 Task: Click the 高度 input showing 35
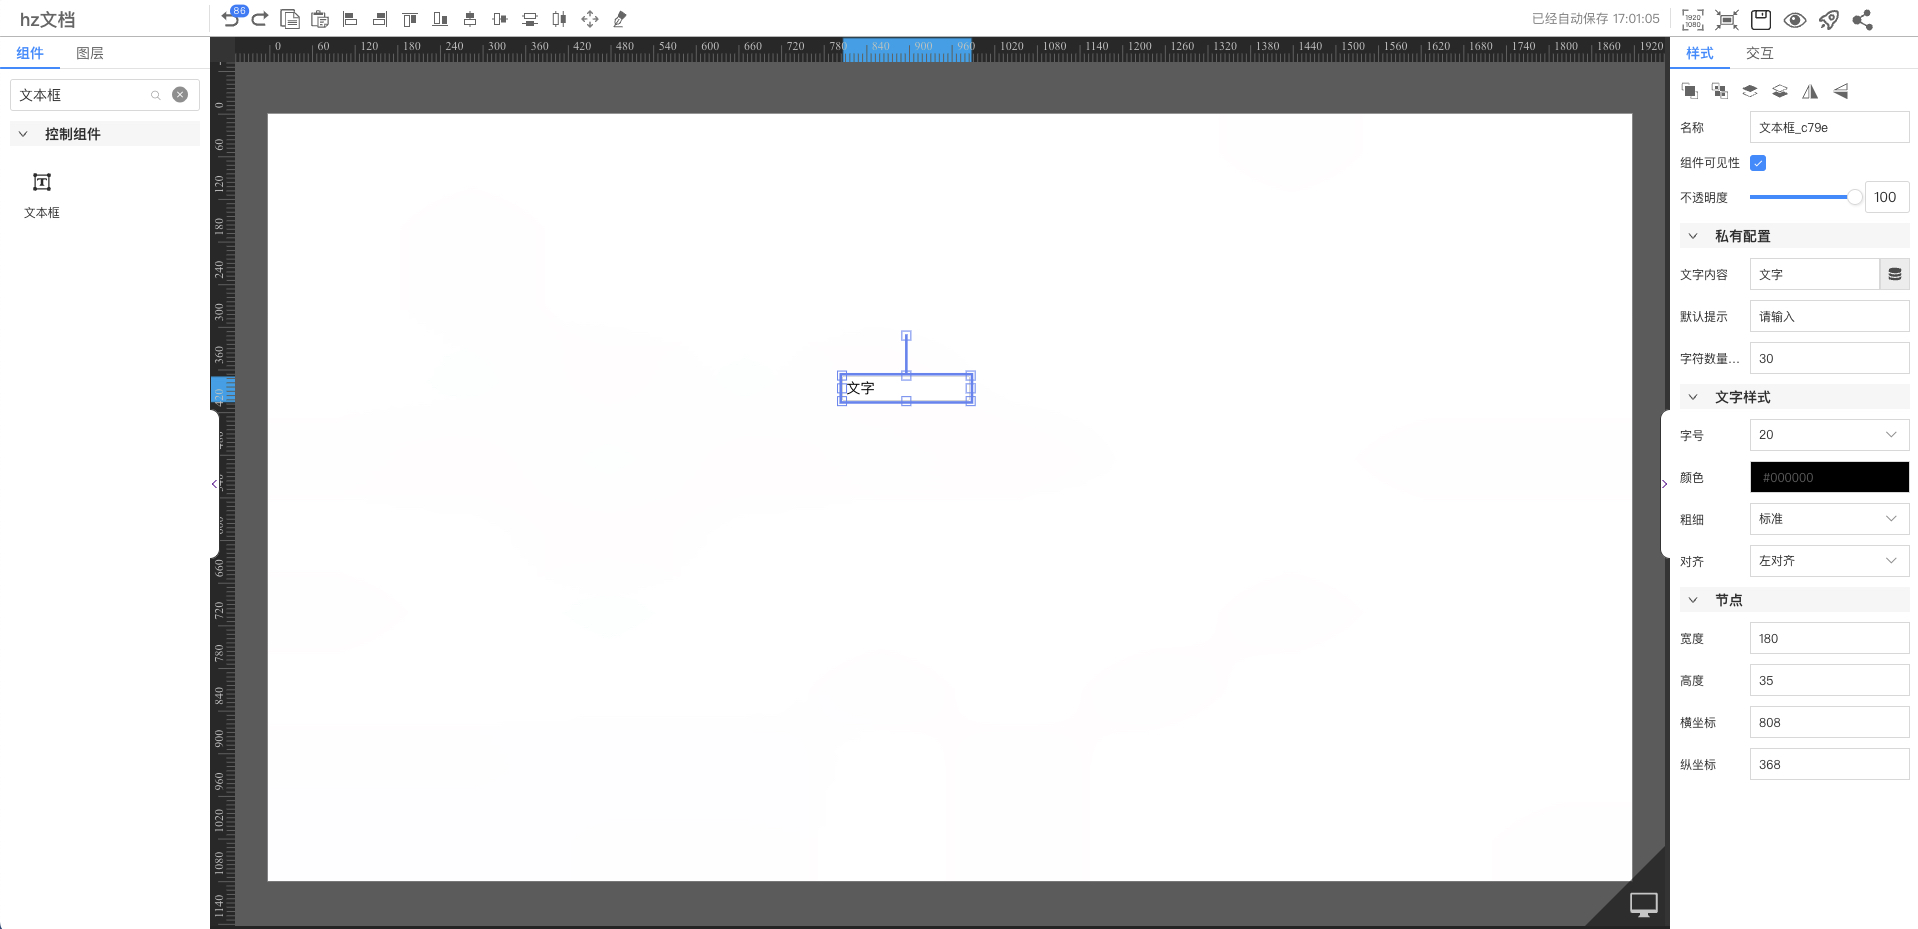click(1829, 680)
